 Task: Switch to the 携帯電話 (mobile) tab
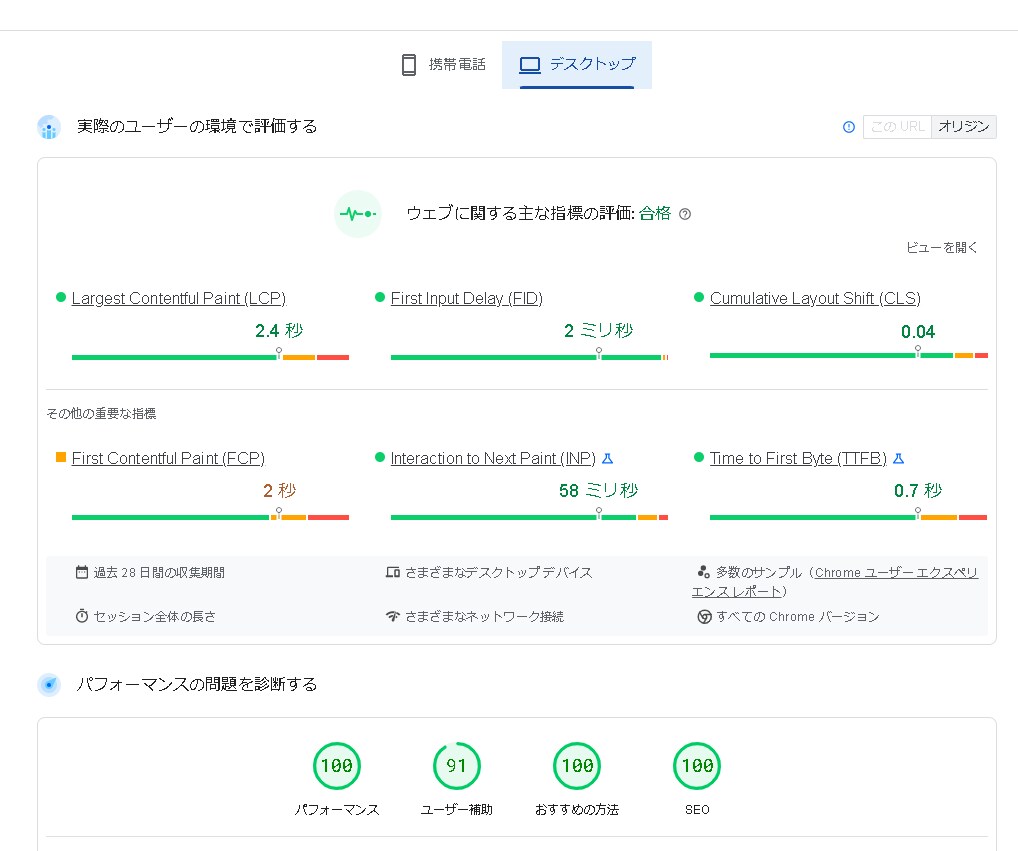point(444,65)
